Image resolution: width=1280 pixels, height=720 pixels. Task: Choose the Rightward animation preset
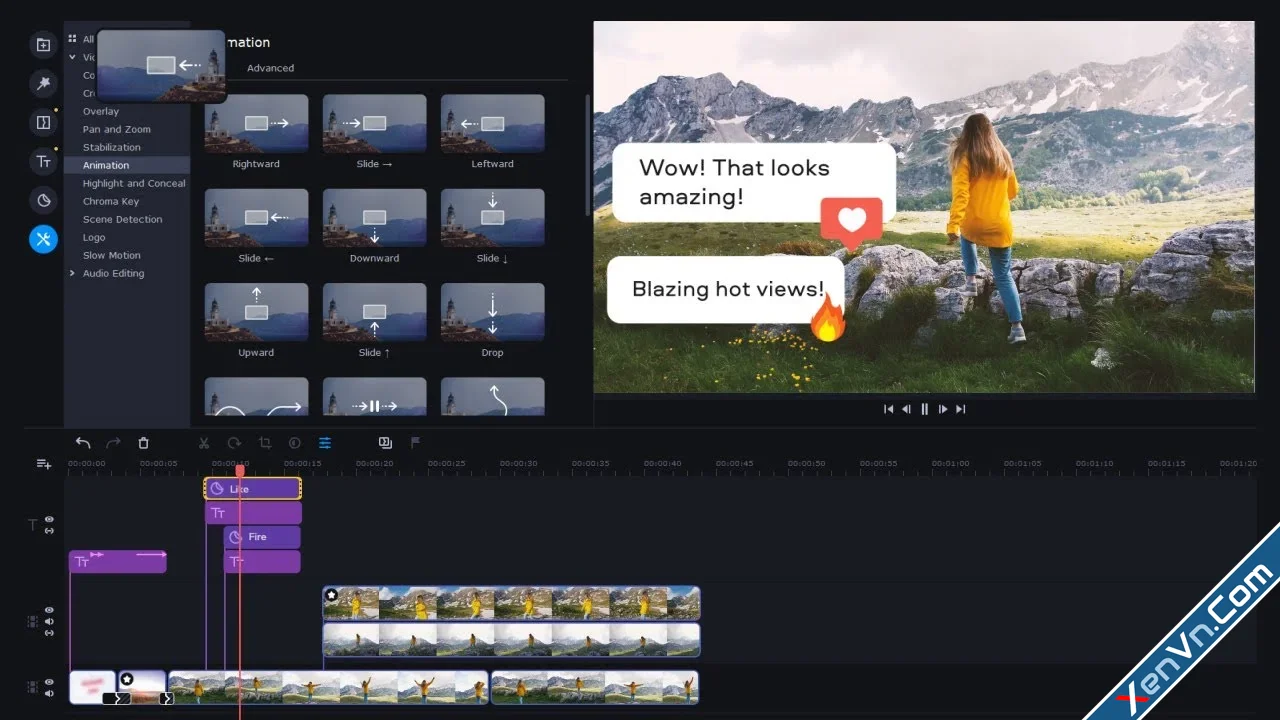(256, 124)
